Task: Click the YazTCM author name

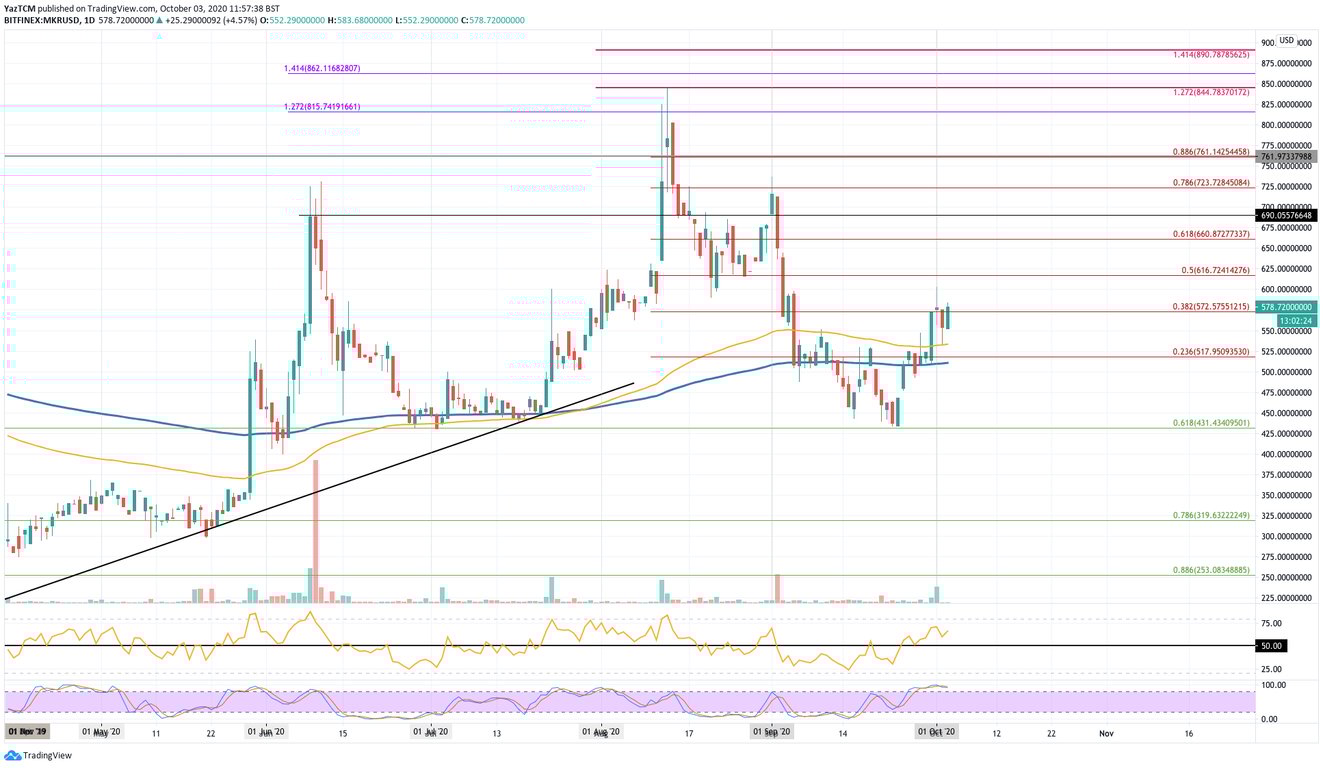Action: pos(18,7)
